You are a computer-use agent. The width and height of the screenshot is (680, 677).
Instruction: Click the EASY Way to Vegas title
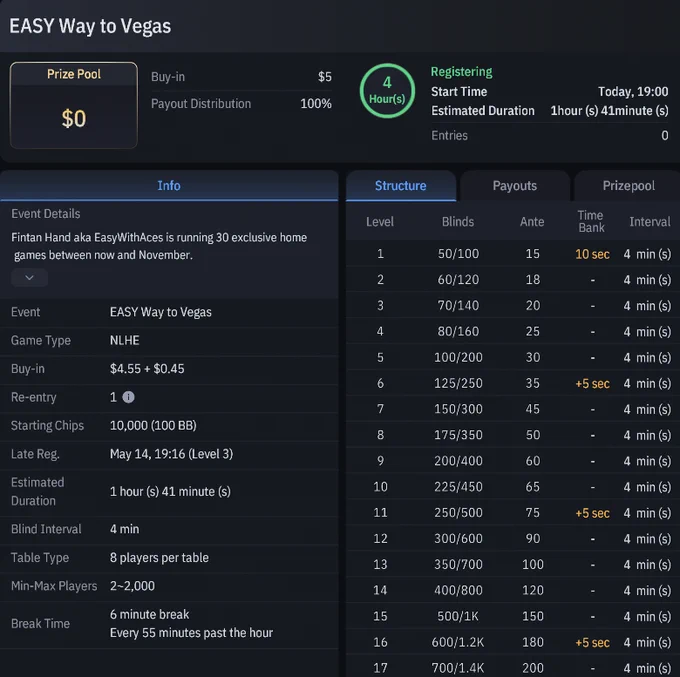(x=90, y=26)
